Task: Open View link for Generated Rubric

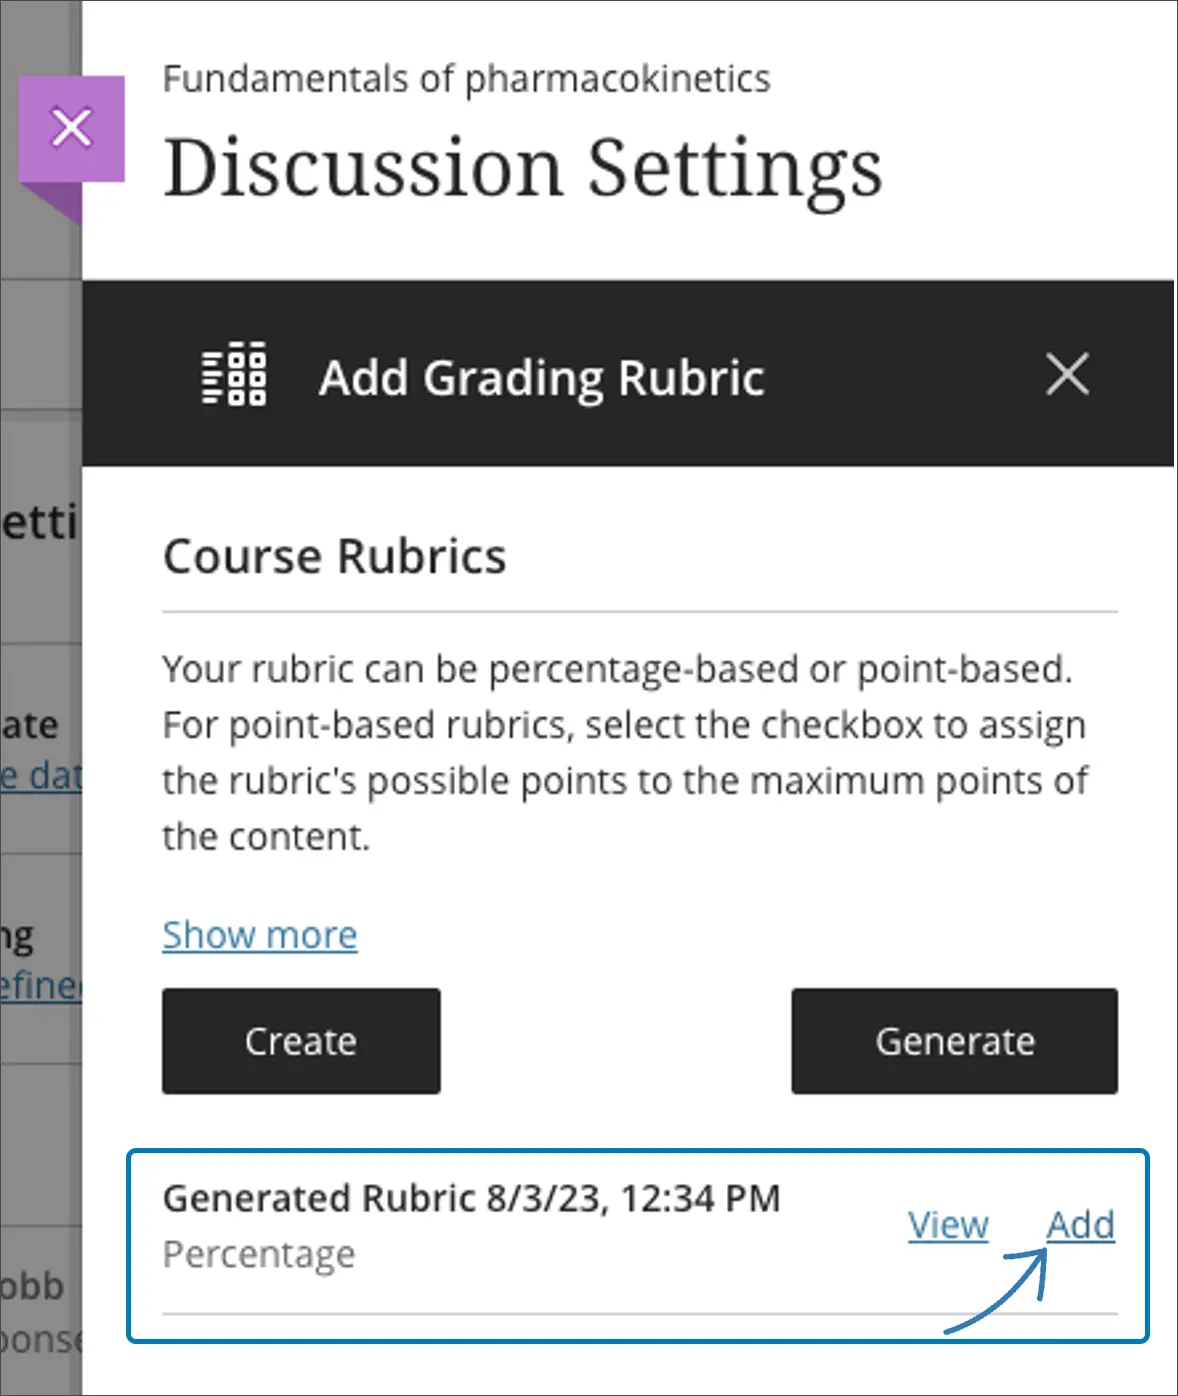Action: coord(948,1225)
